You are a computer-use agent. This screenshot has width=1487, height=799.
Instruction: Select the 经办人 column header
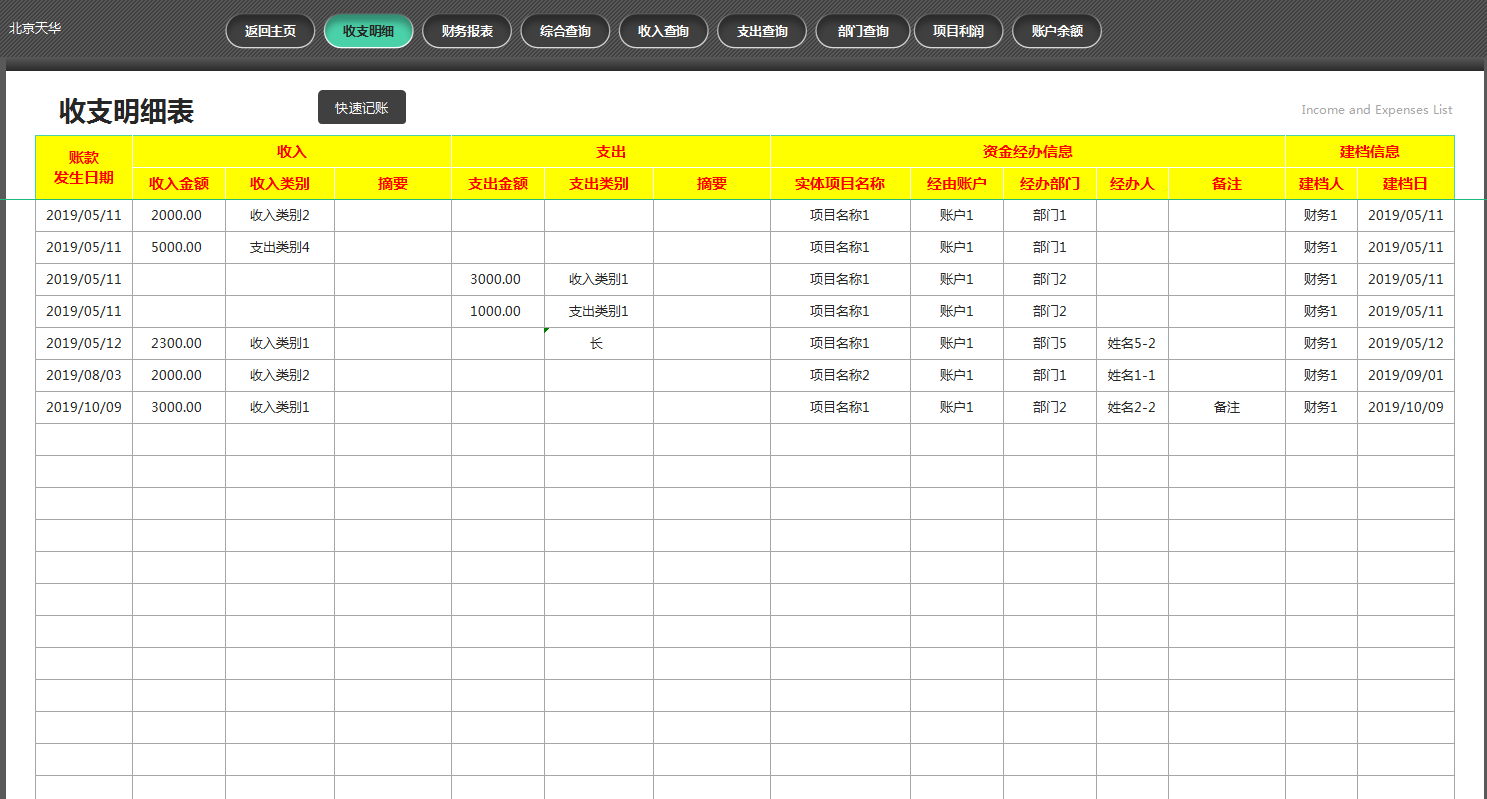click(x=1132, y=184)
